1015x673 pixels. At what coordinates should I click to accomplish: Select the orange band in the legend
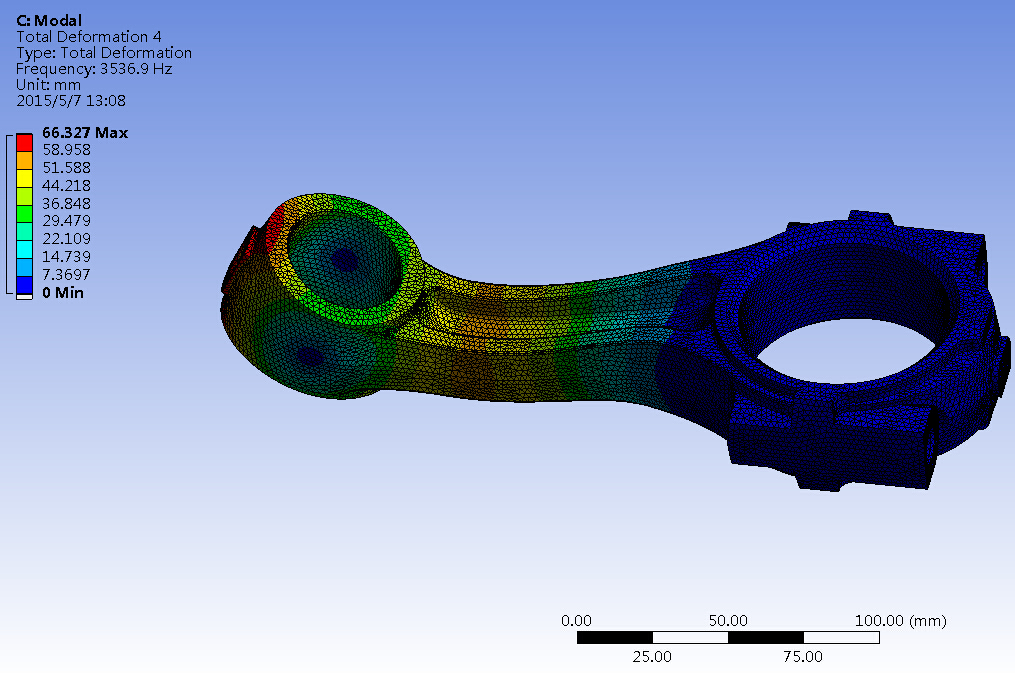pyautogui.click(x=24, y=160)
